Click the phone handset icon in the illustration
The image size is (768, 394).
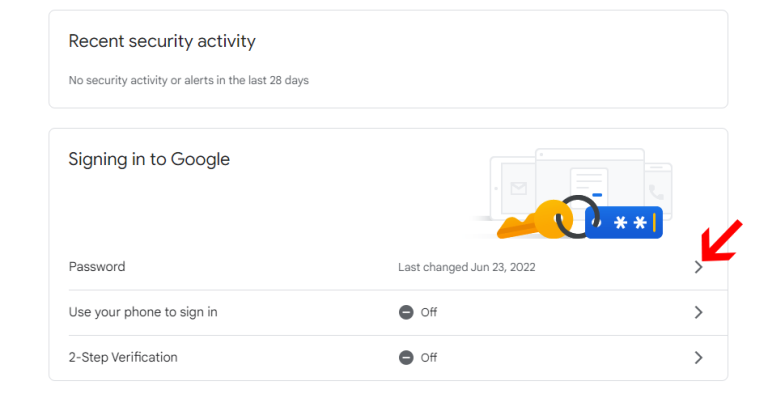pyautogui.click(x=656, y=192)
